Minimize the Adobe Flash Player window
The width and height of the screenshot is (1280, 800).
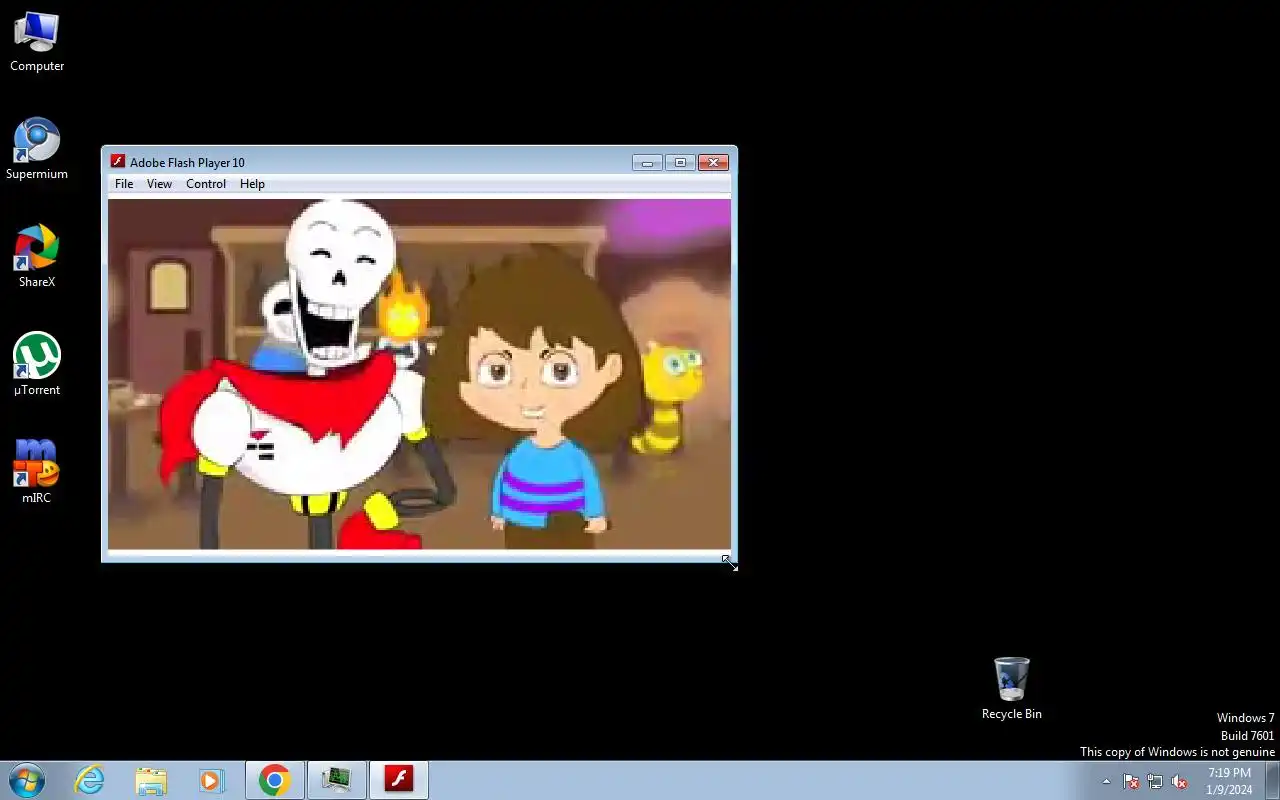tap(647, 162)
